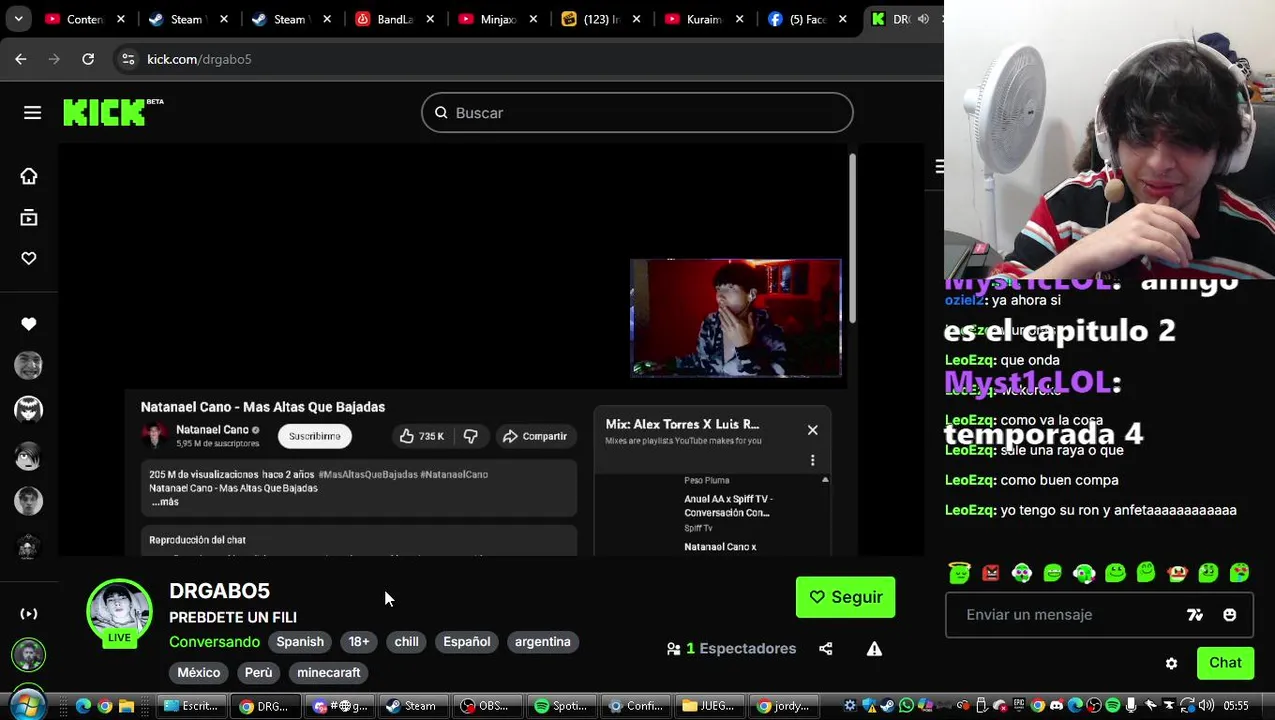Open chat settings gear icon

pos(1171,663)
